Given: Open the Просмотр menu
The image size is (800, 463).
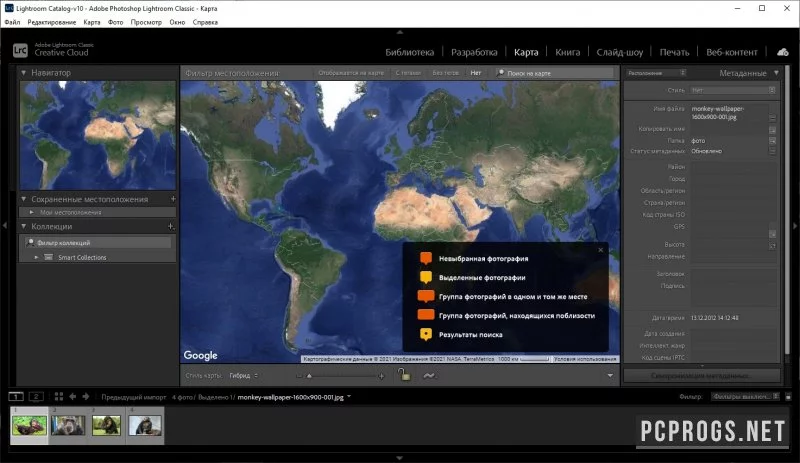Looking at the screenshot, I should [x=146, y=22].
